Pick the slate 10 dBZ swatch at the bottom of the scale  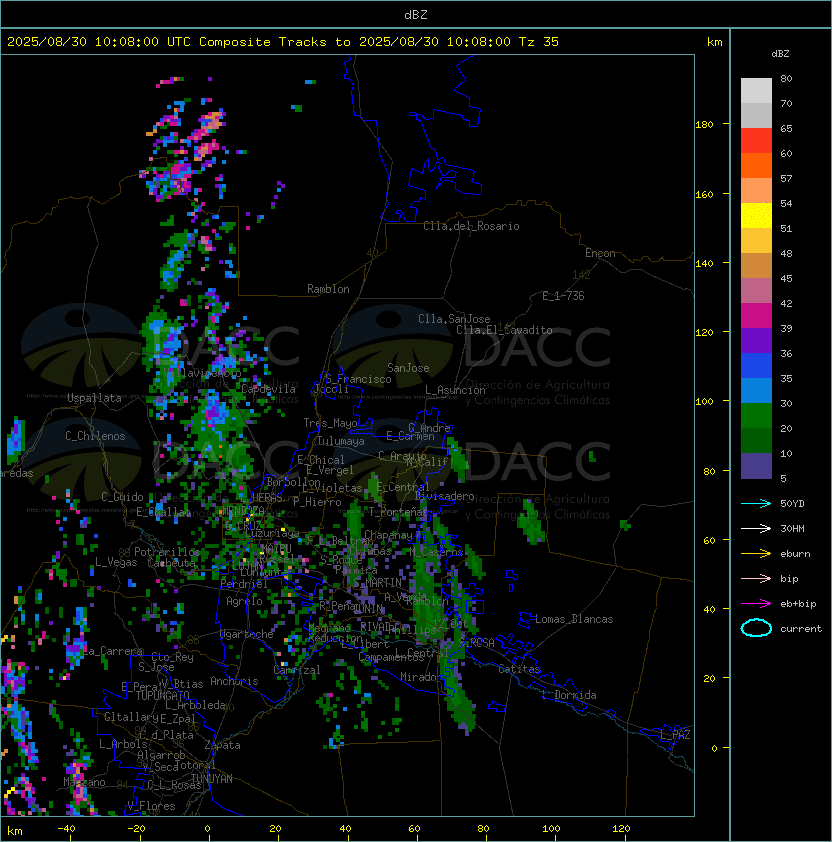coord(756,466)
